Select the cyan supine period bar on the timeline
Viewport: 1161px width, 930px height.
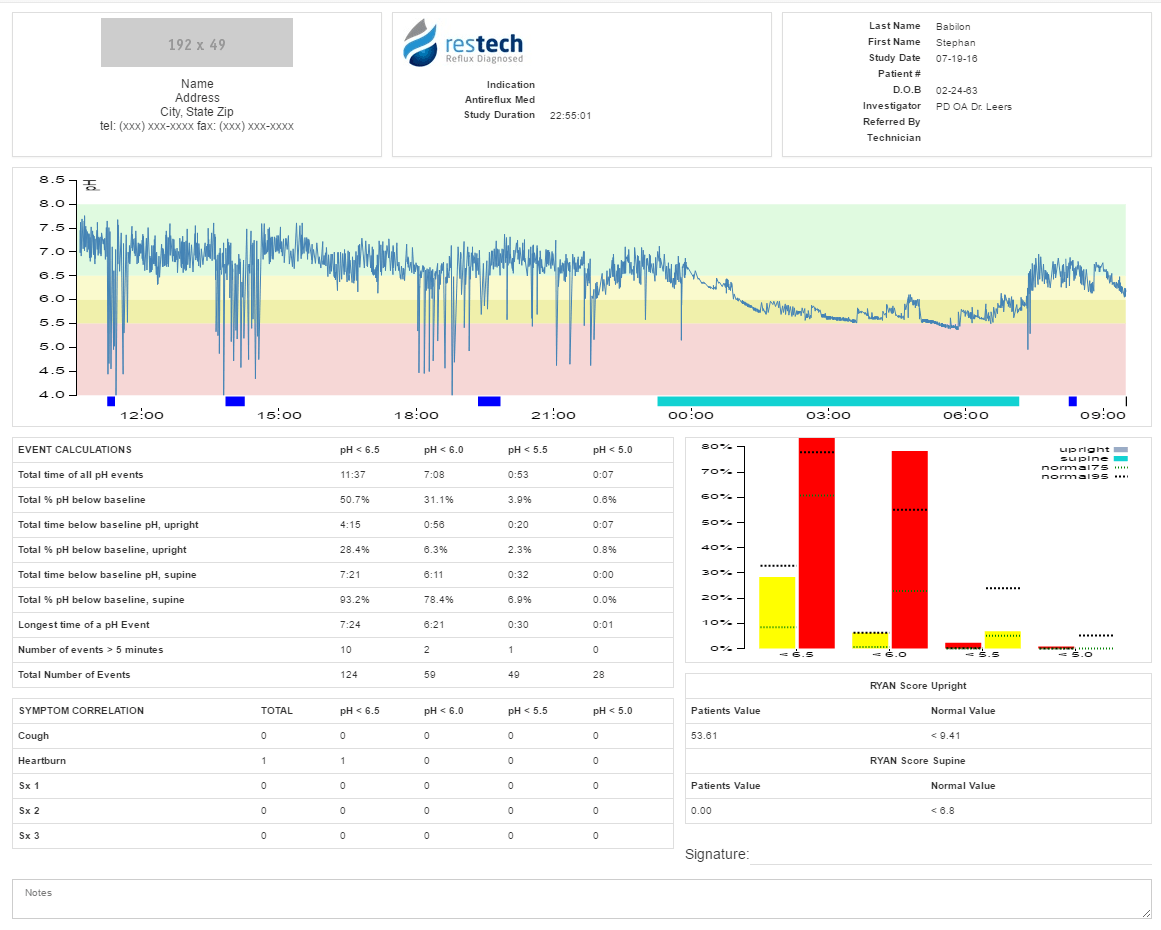(838, 401)
